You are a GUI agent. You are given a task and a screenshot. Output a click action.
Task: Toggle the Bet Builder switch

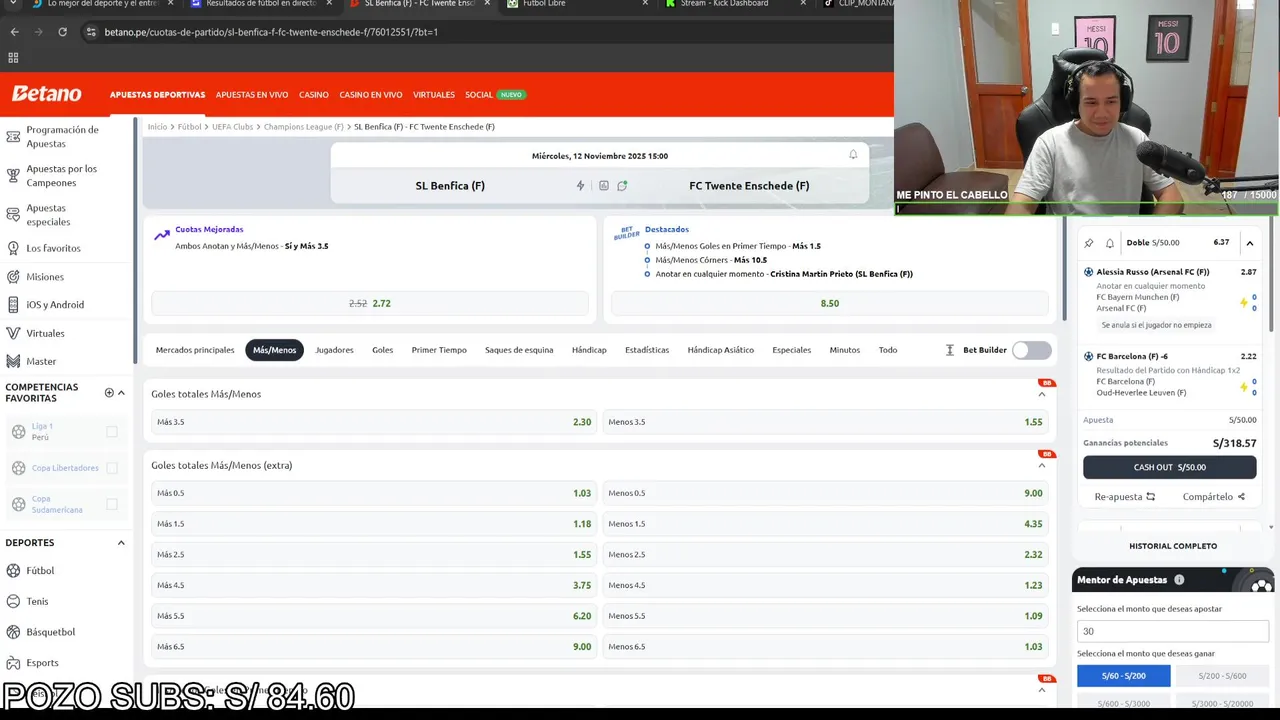[x=1031, y=350]
